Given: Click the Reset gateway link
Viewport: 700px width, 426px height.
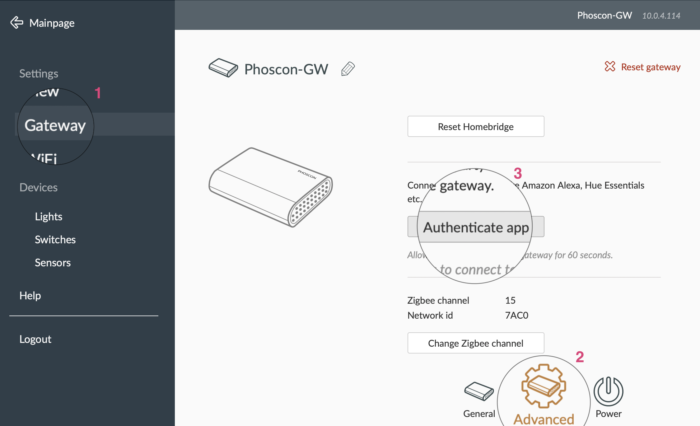Looking at the screenshot, I should coord(650,67).
